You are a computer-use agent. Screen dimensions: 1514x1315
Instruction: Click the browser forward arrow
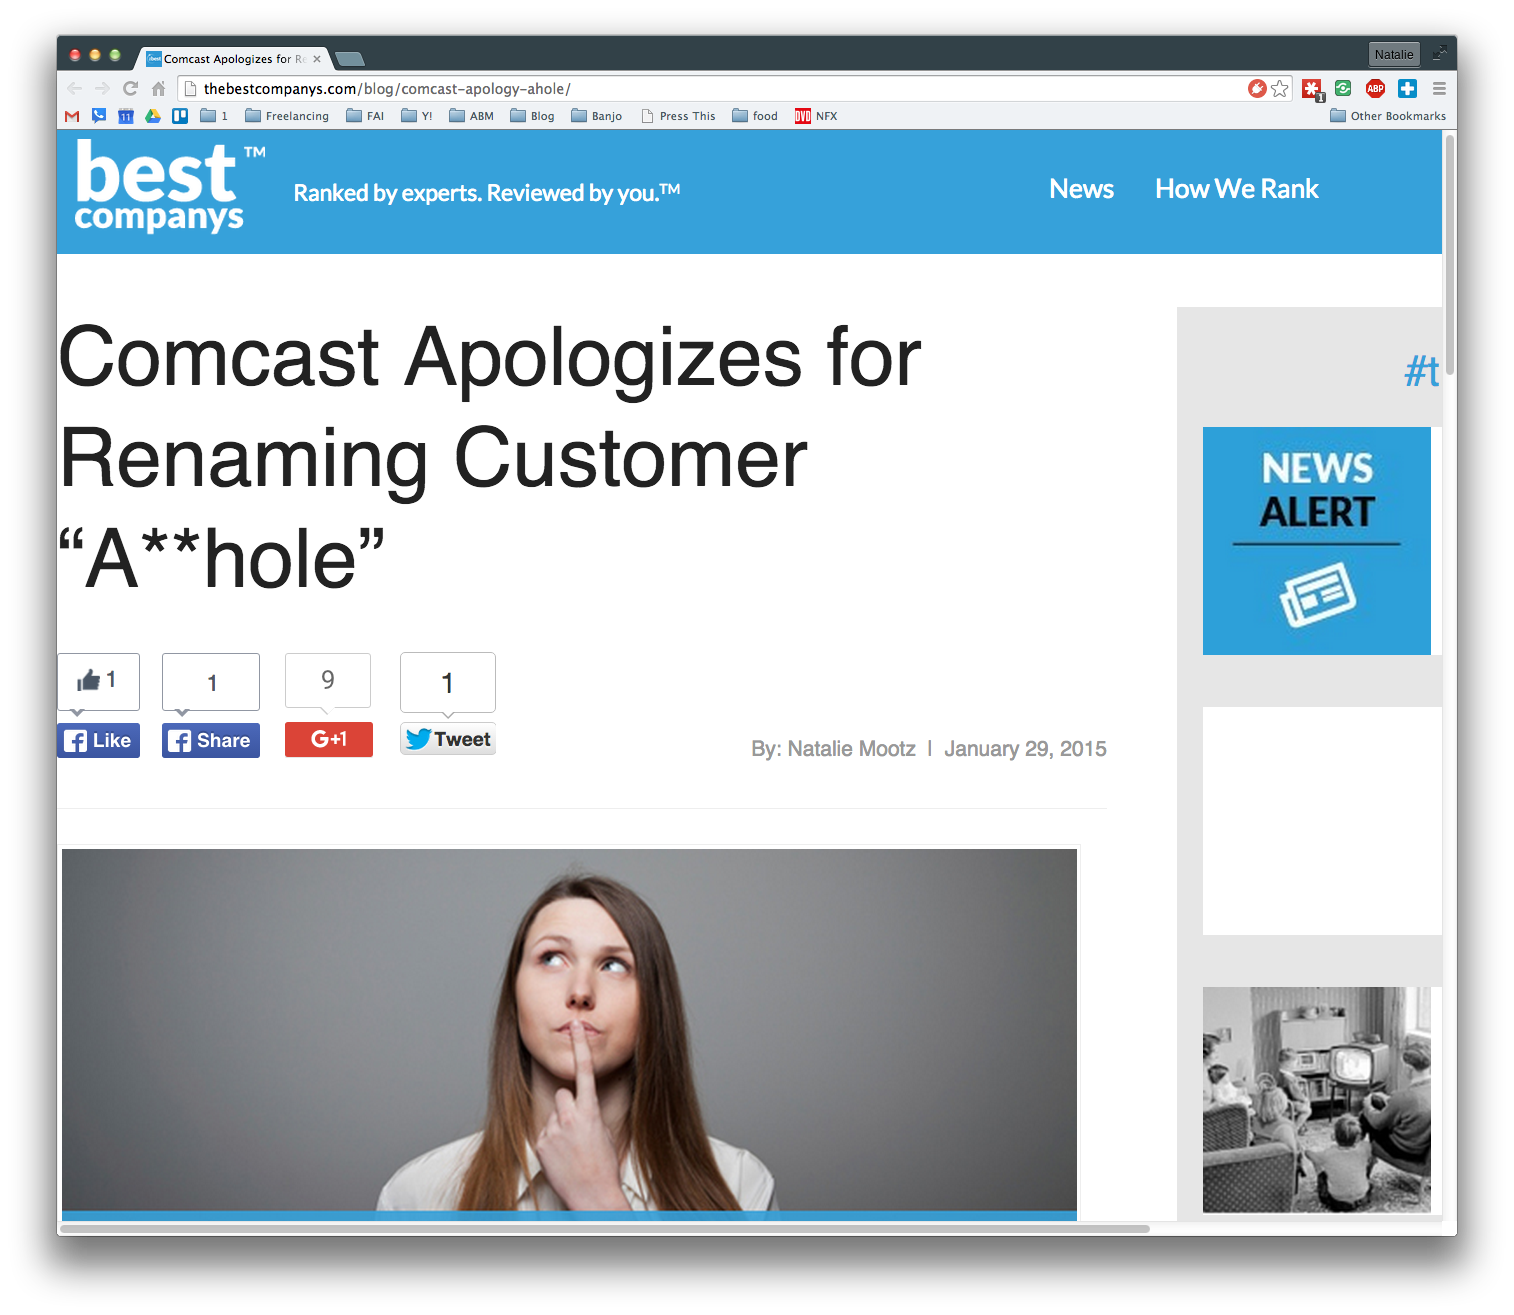pos(102,89)
